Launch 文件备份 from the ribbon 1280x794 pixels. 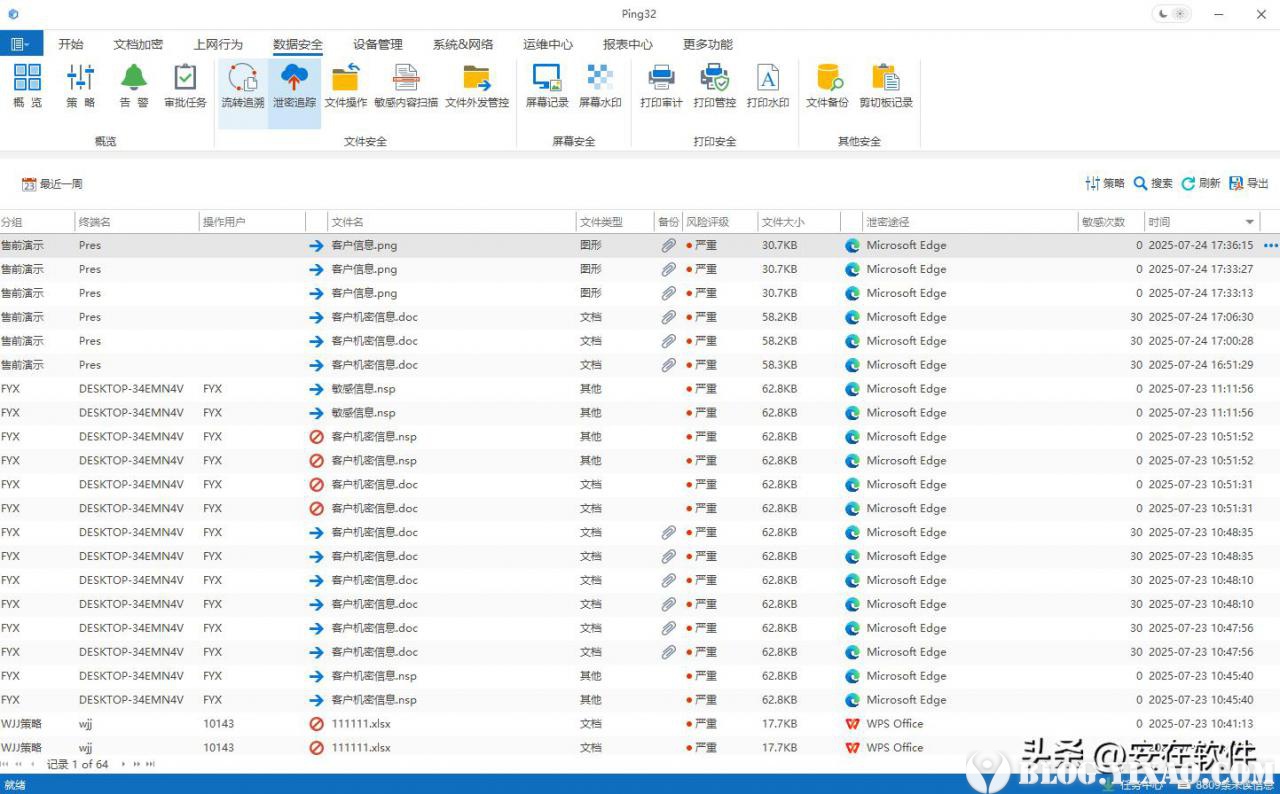[827, 86]
